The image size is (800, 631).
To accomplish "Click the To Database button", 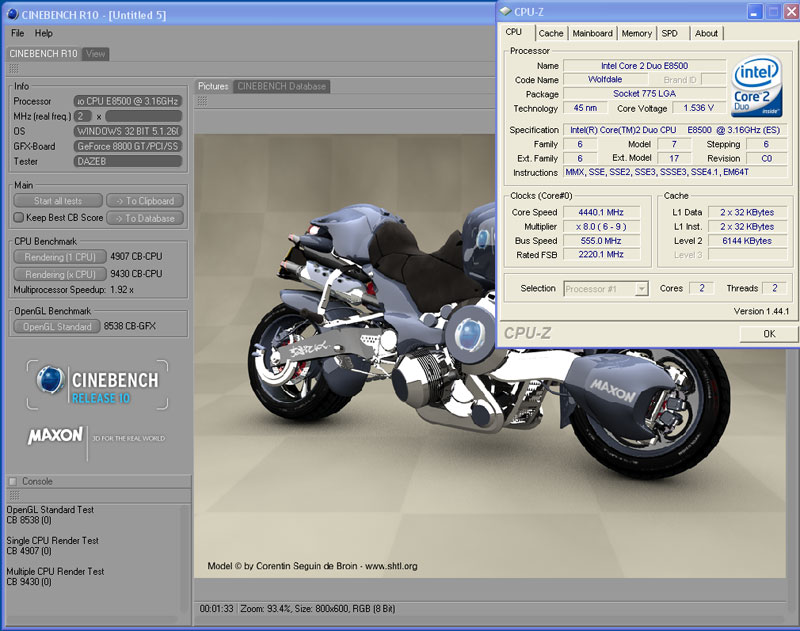I will tap(145, 218).
